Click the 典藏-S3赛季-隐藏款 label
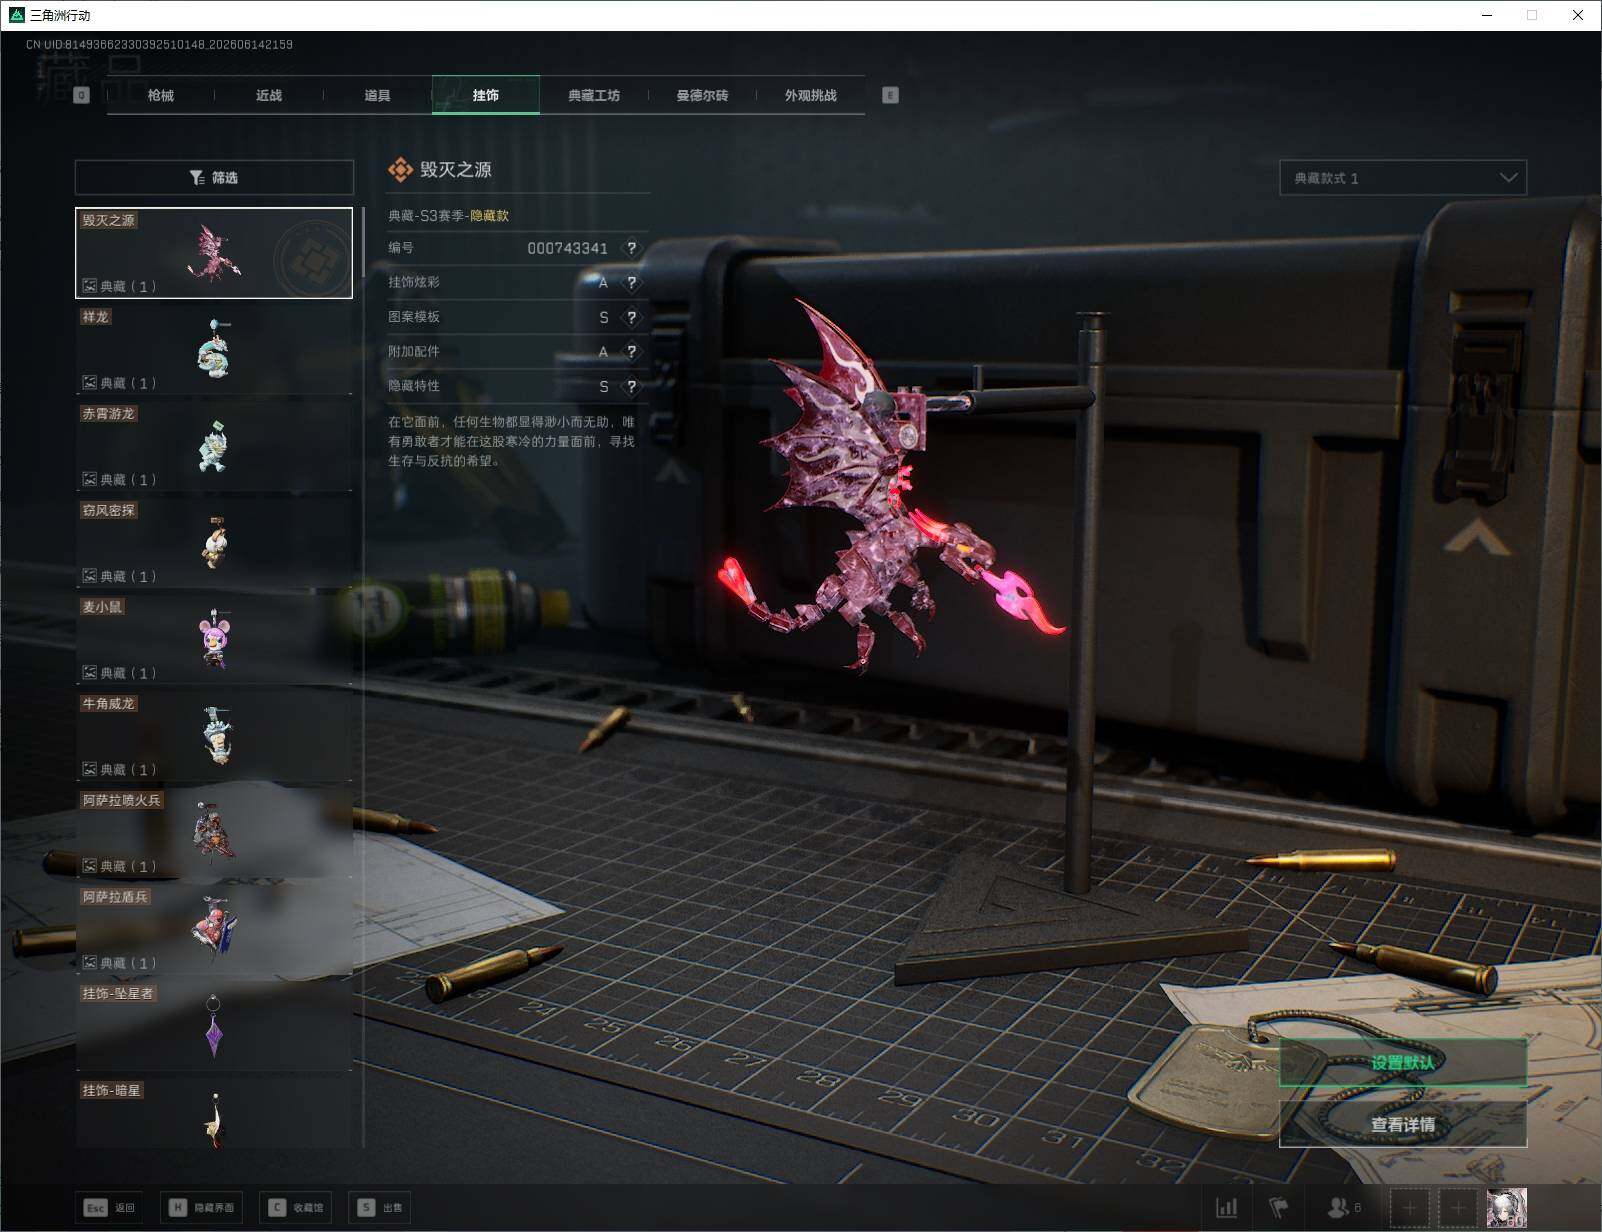1602x1232 pixels. point(448,215)
